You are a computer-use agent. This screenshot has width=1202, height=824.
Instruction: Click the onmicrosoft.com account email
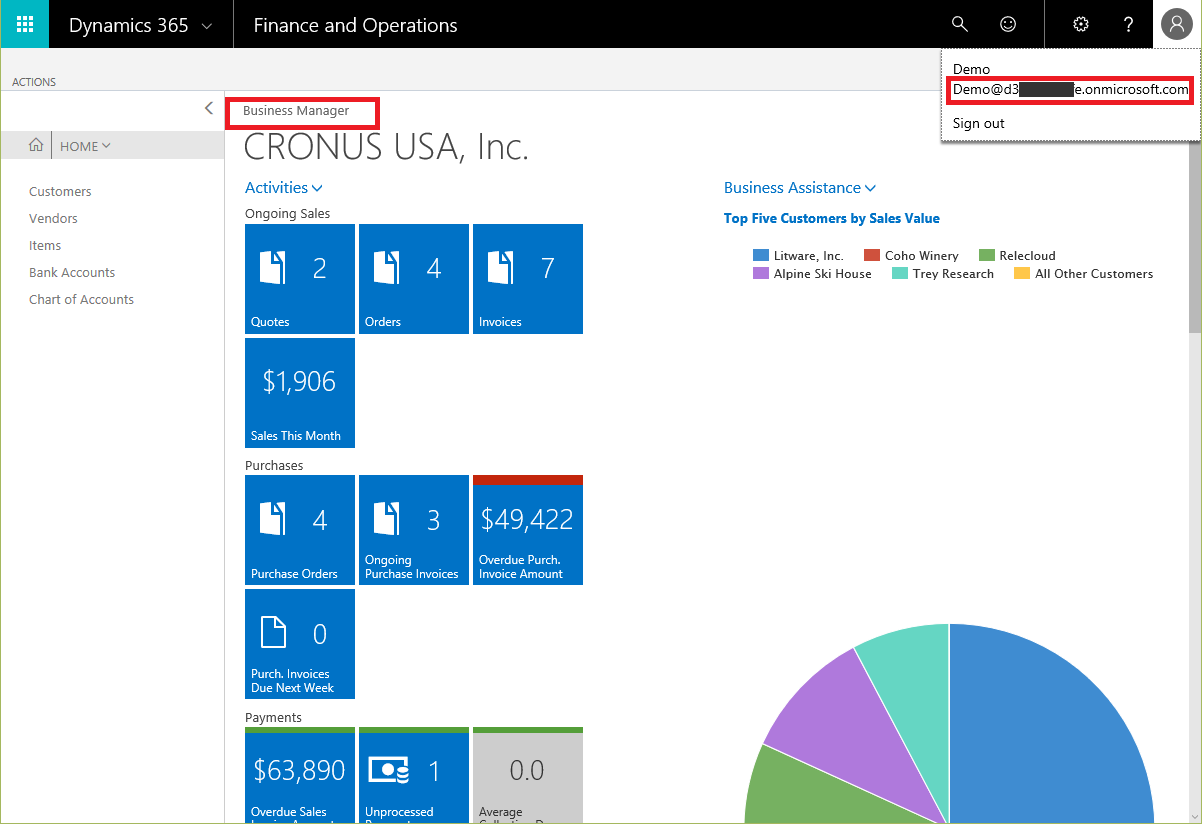[1071, 89]
